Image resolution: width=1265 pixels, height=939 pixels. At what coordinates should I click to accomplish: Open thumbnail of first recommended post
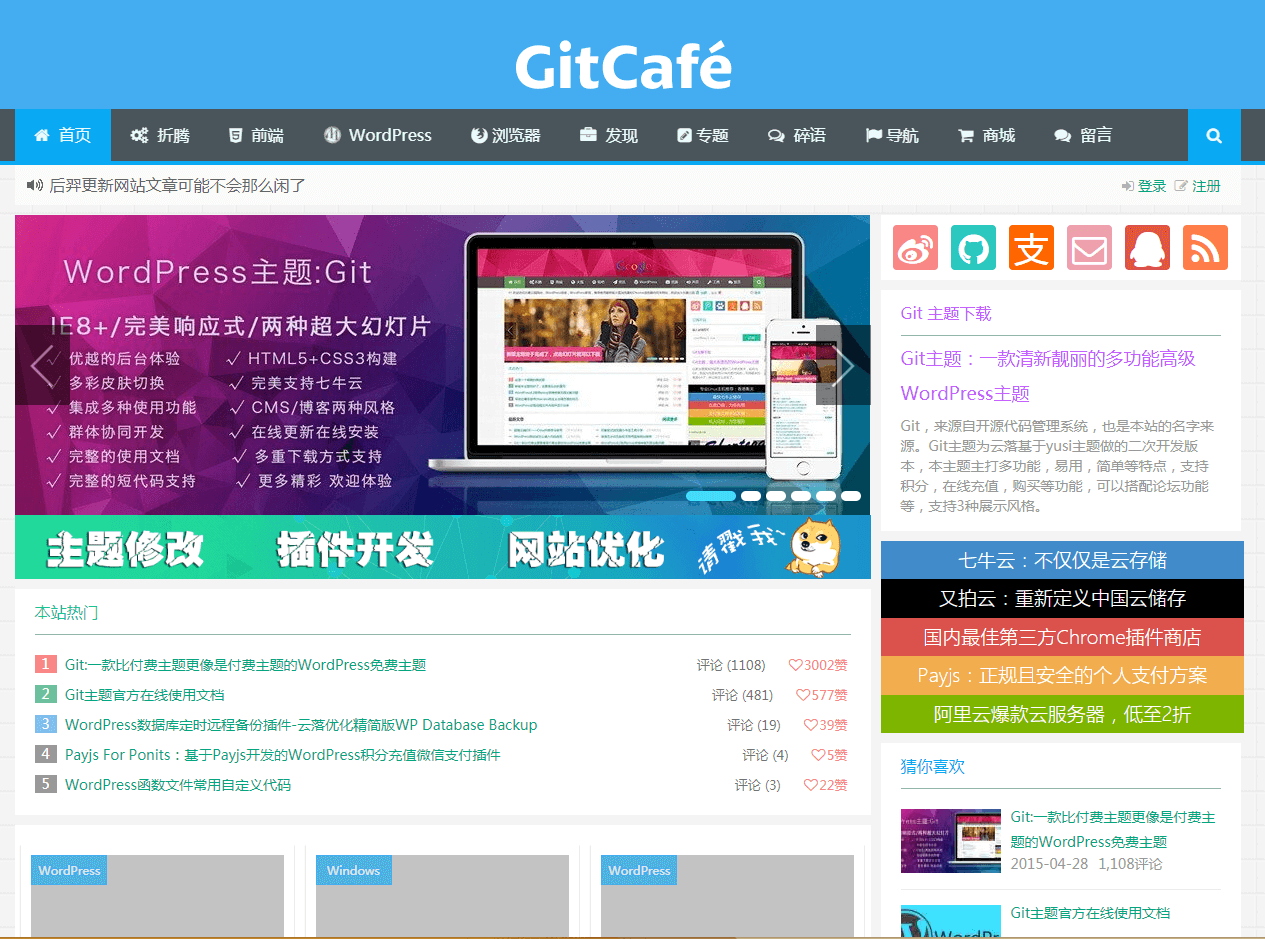click(950, 841)
